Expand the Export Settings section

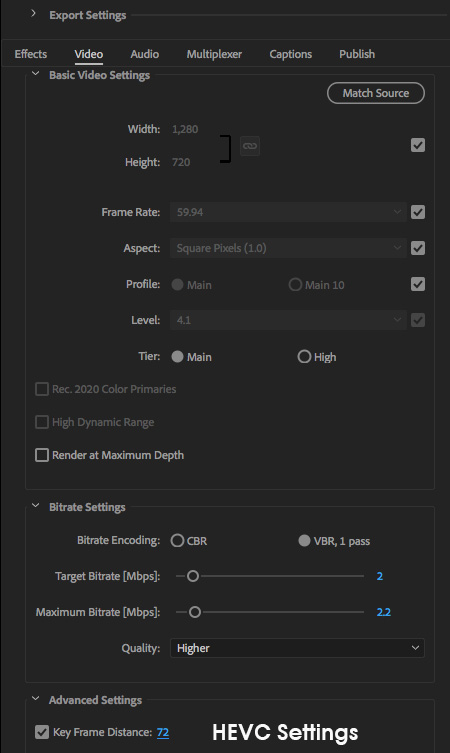33,13
